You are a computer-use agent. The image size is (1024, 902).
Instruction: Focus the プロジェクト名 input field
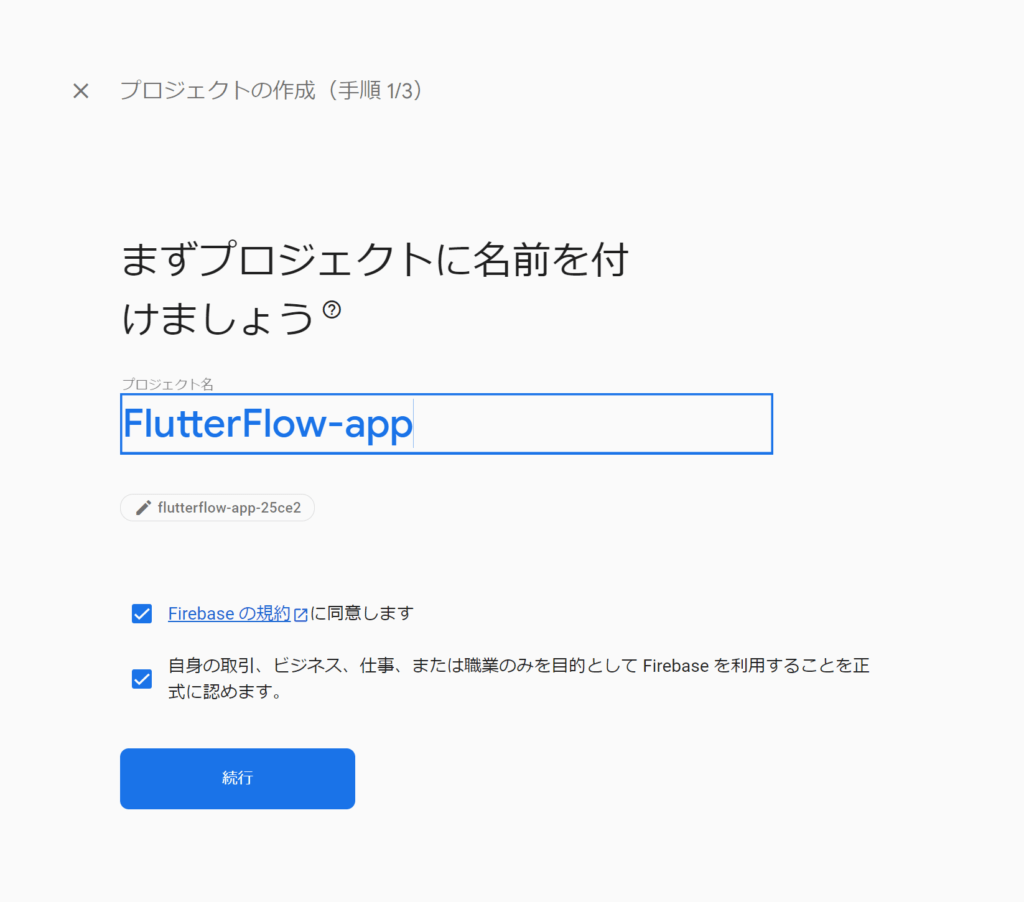click(x=447, y=424)
